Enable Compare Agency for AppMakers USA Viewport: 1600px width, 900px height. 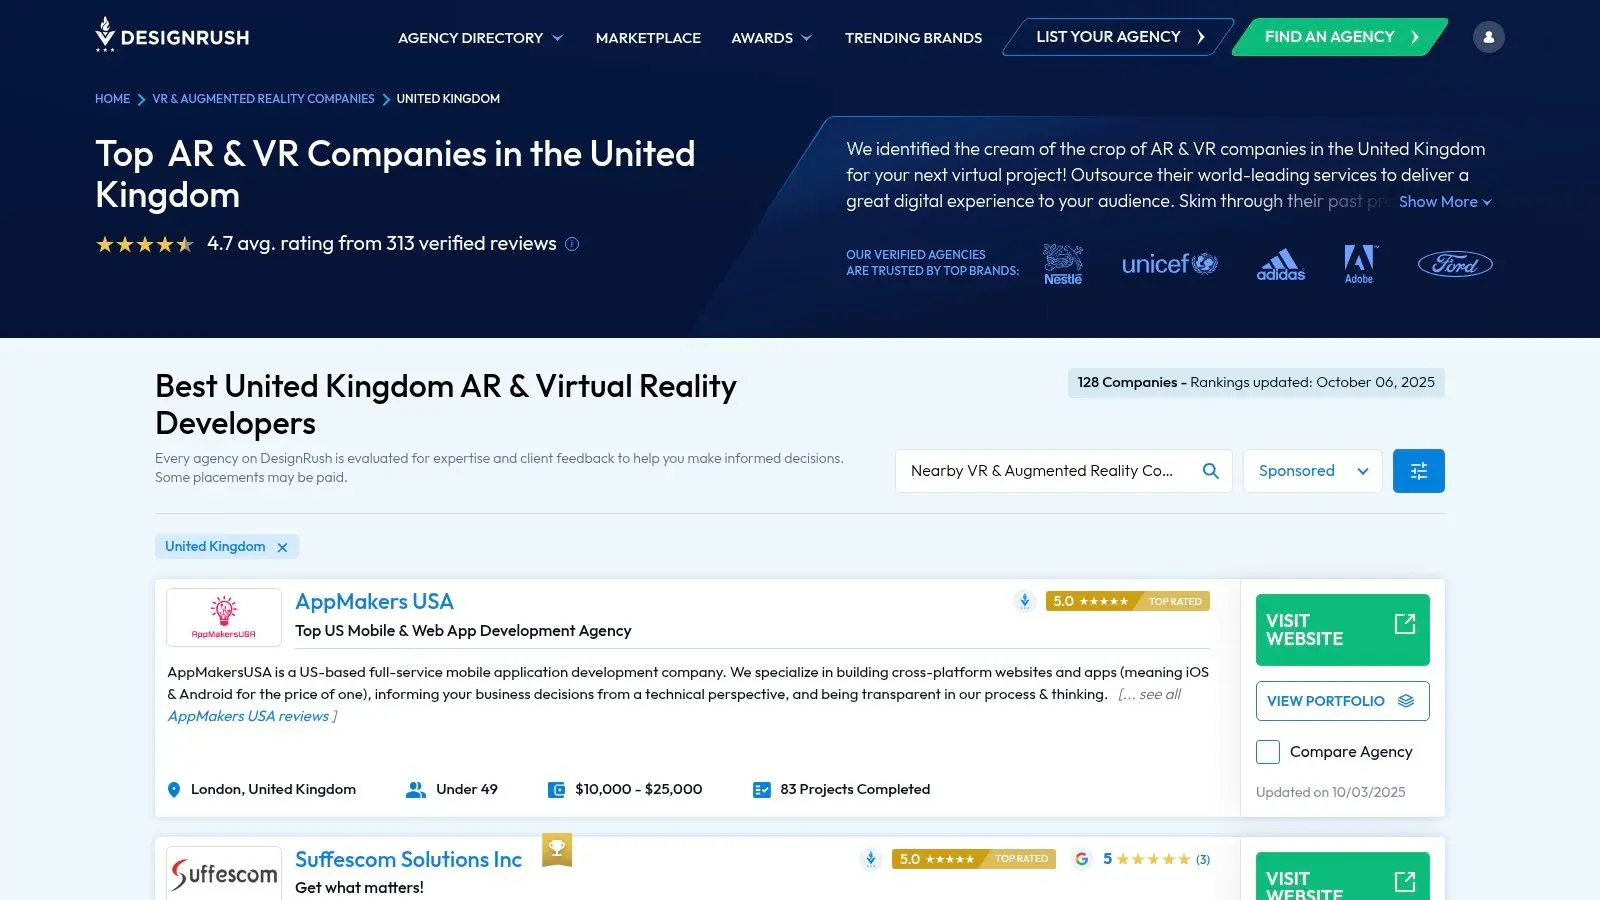1267,751
